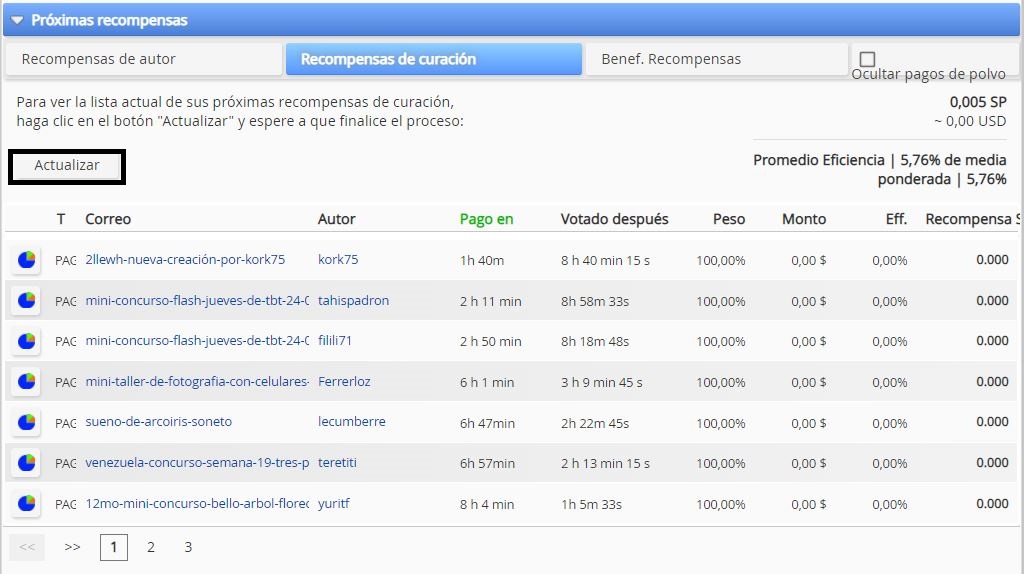
Task: Open pie chart icon for lecumberre row
Action: coord(26,422)
